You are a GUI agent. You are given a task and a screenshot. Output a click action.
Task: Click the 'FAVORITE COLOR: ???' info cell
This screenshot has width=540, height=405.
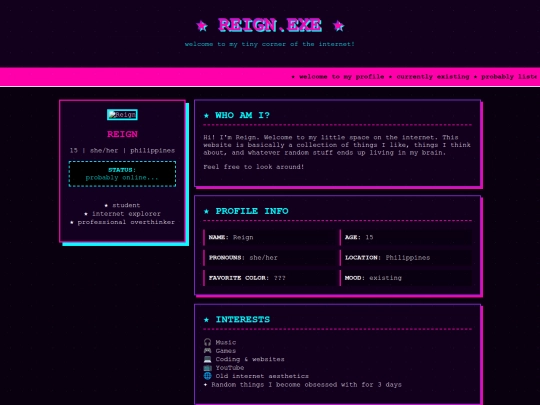tap(270, 278)
